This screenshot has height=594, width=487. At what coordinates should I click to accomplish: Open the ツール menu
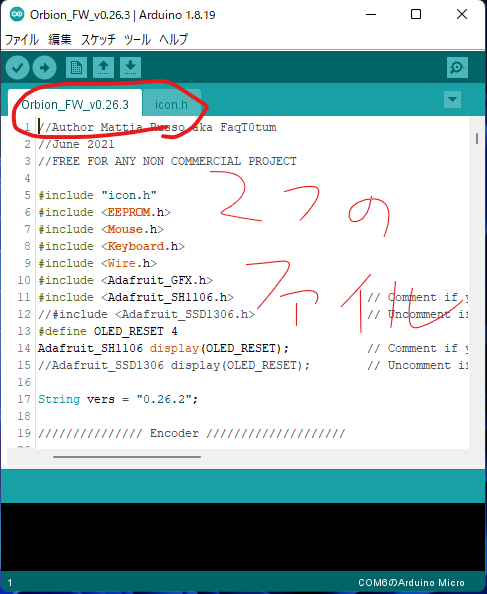(x=137, y=39)
